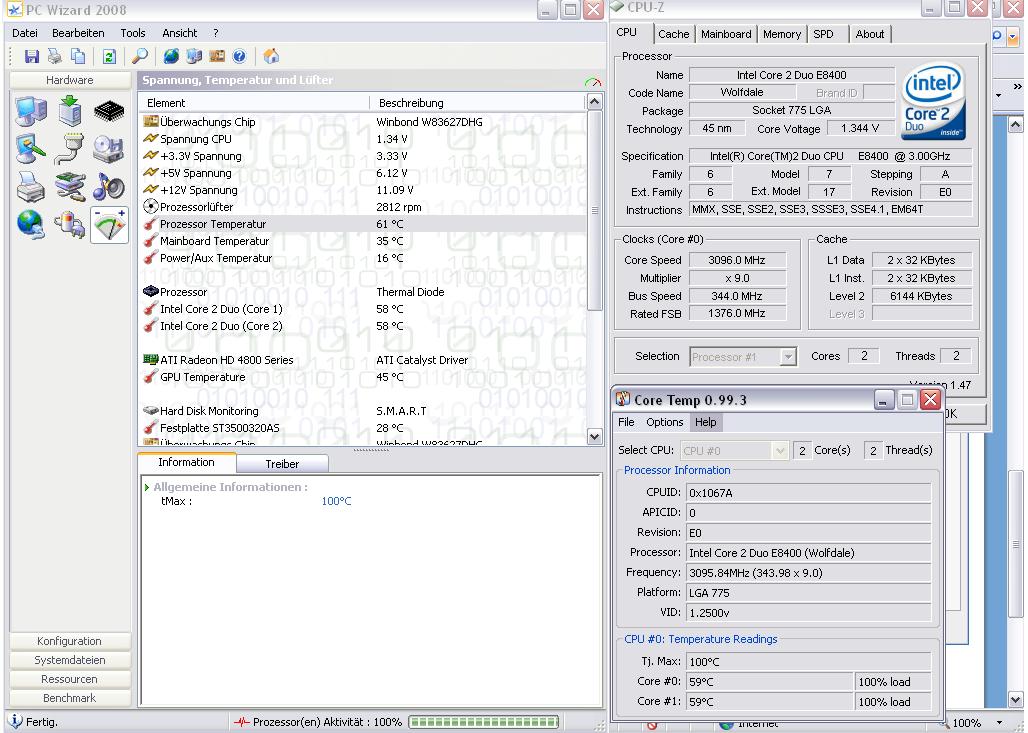This screenshot has height=733, width=1028.
Task: Switch to the Mainboard tab in CPU-Z
Action: [x=726, y=34]
